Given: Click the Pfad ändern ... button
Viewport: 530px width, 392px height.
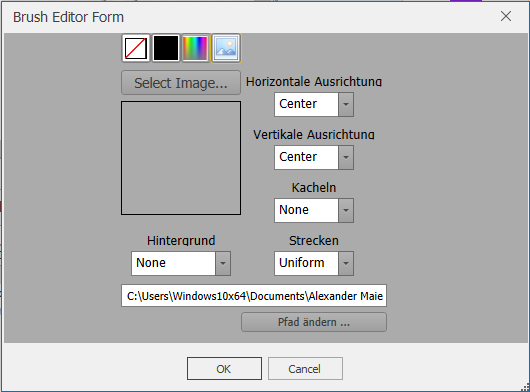Looking at the screenshot, I should click(314, 322).
